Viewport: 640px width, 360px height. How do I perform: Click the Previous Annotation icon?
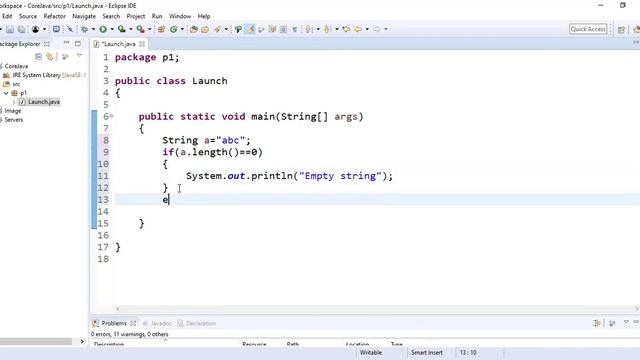(x=327, y=29)
